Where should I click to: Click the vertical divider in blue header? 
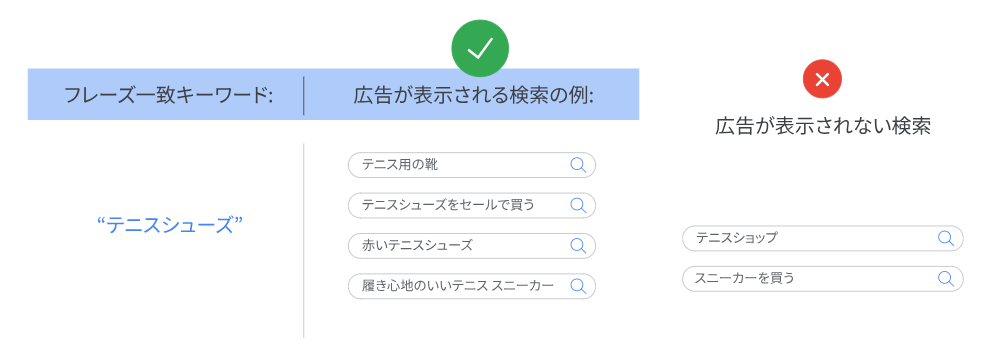(x=304, y=96)
